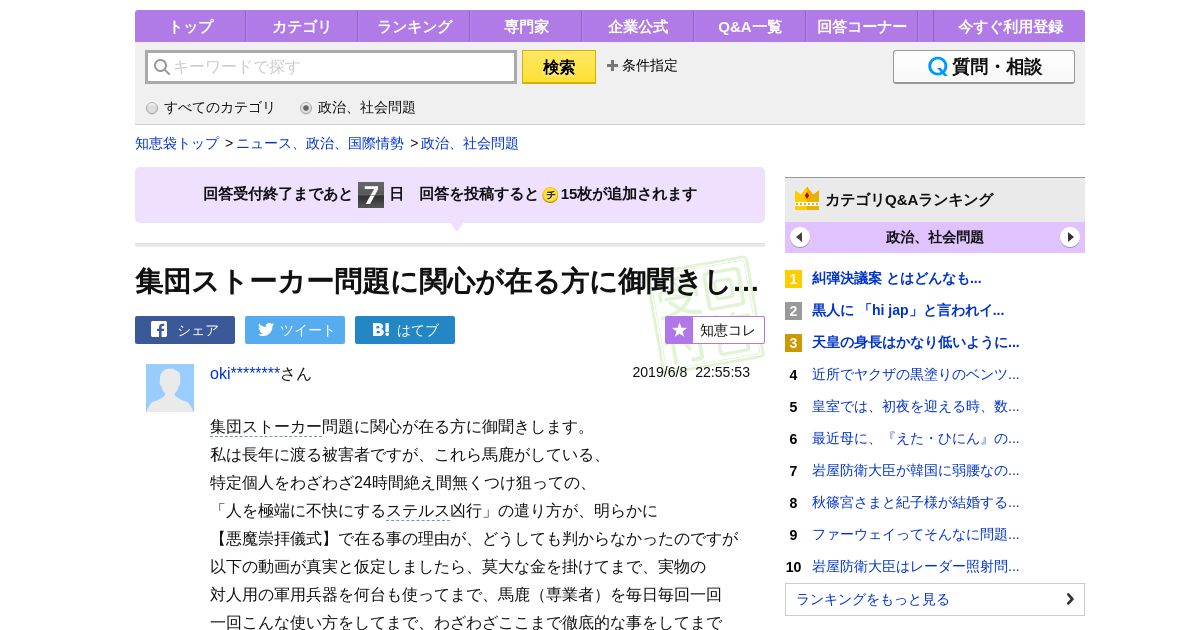Open the rank 7 question 岩屋防衛大臣が韓国に
This screenshot has width=1200, height=630.
[916, 471]
